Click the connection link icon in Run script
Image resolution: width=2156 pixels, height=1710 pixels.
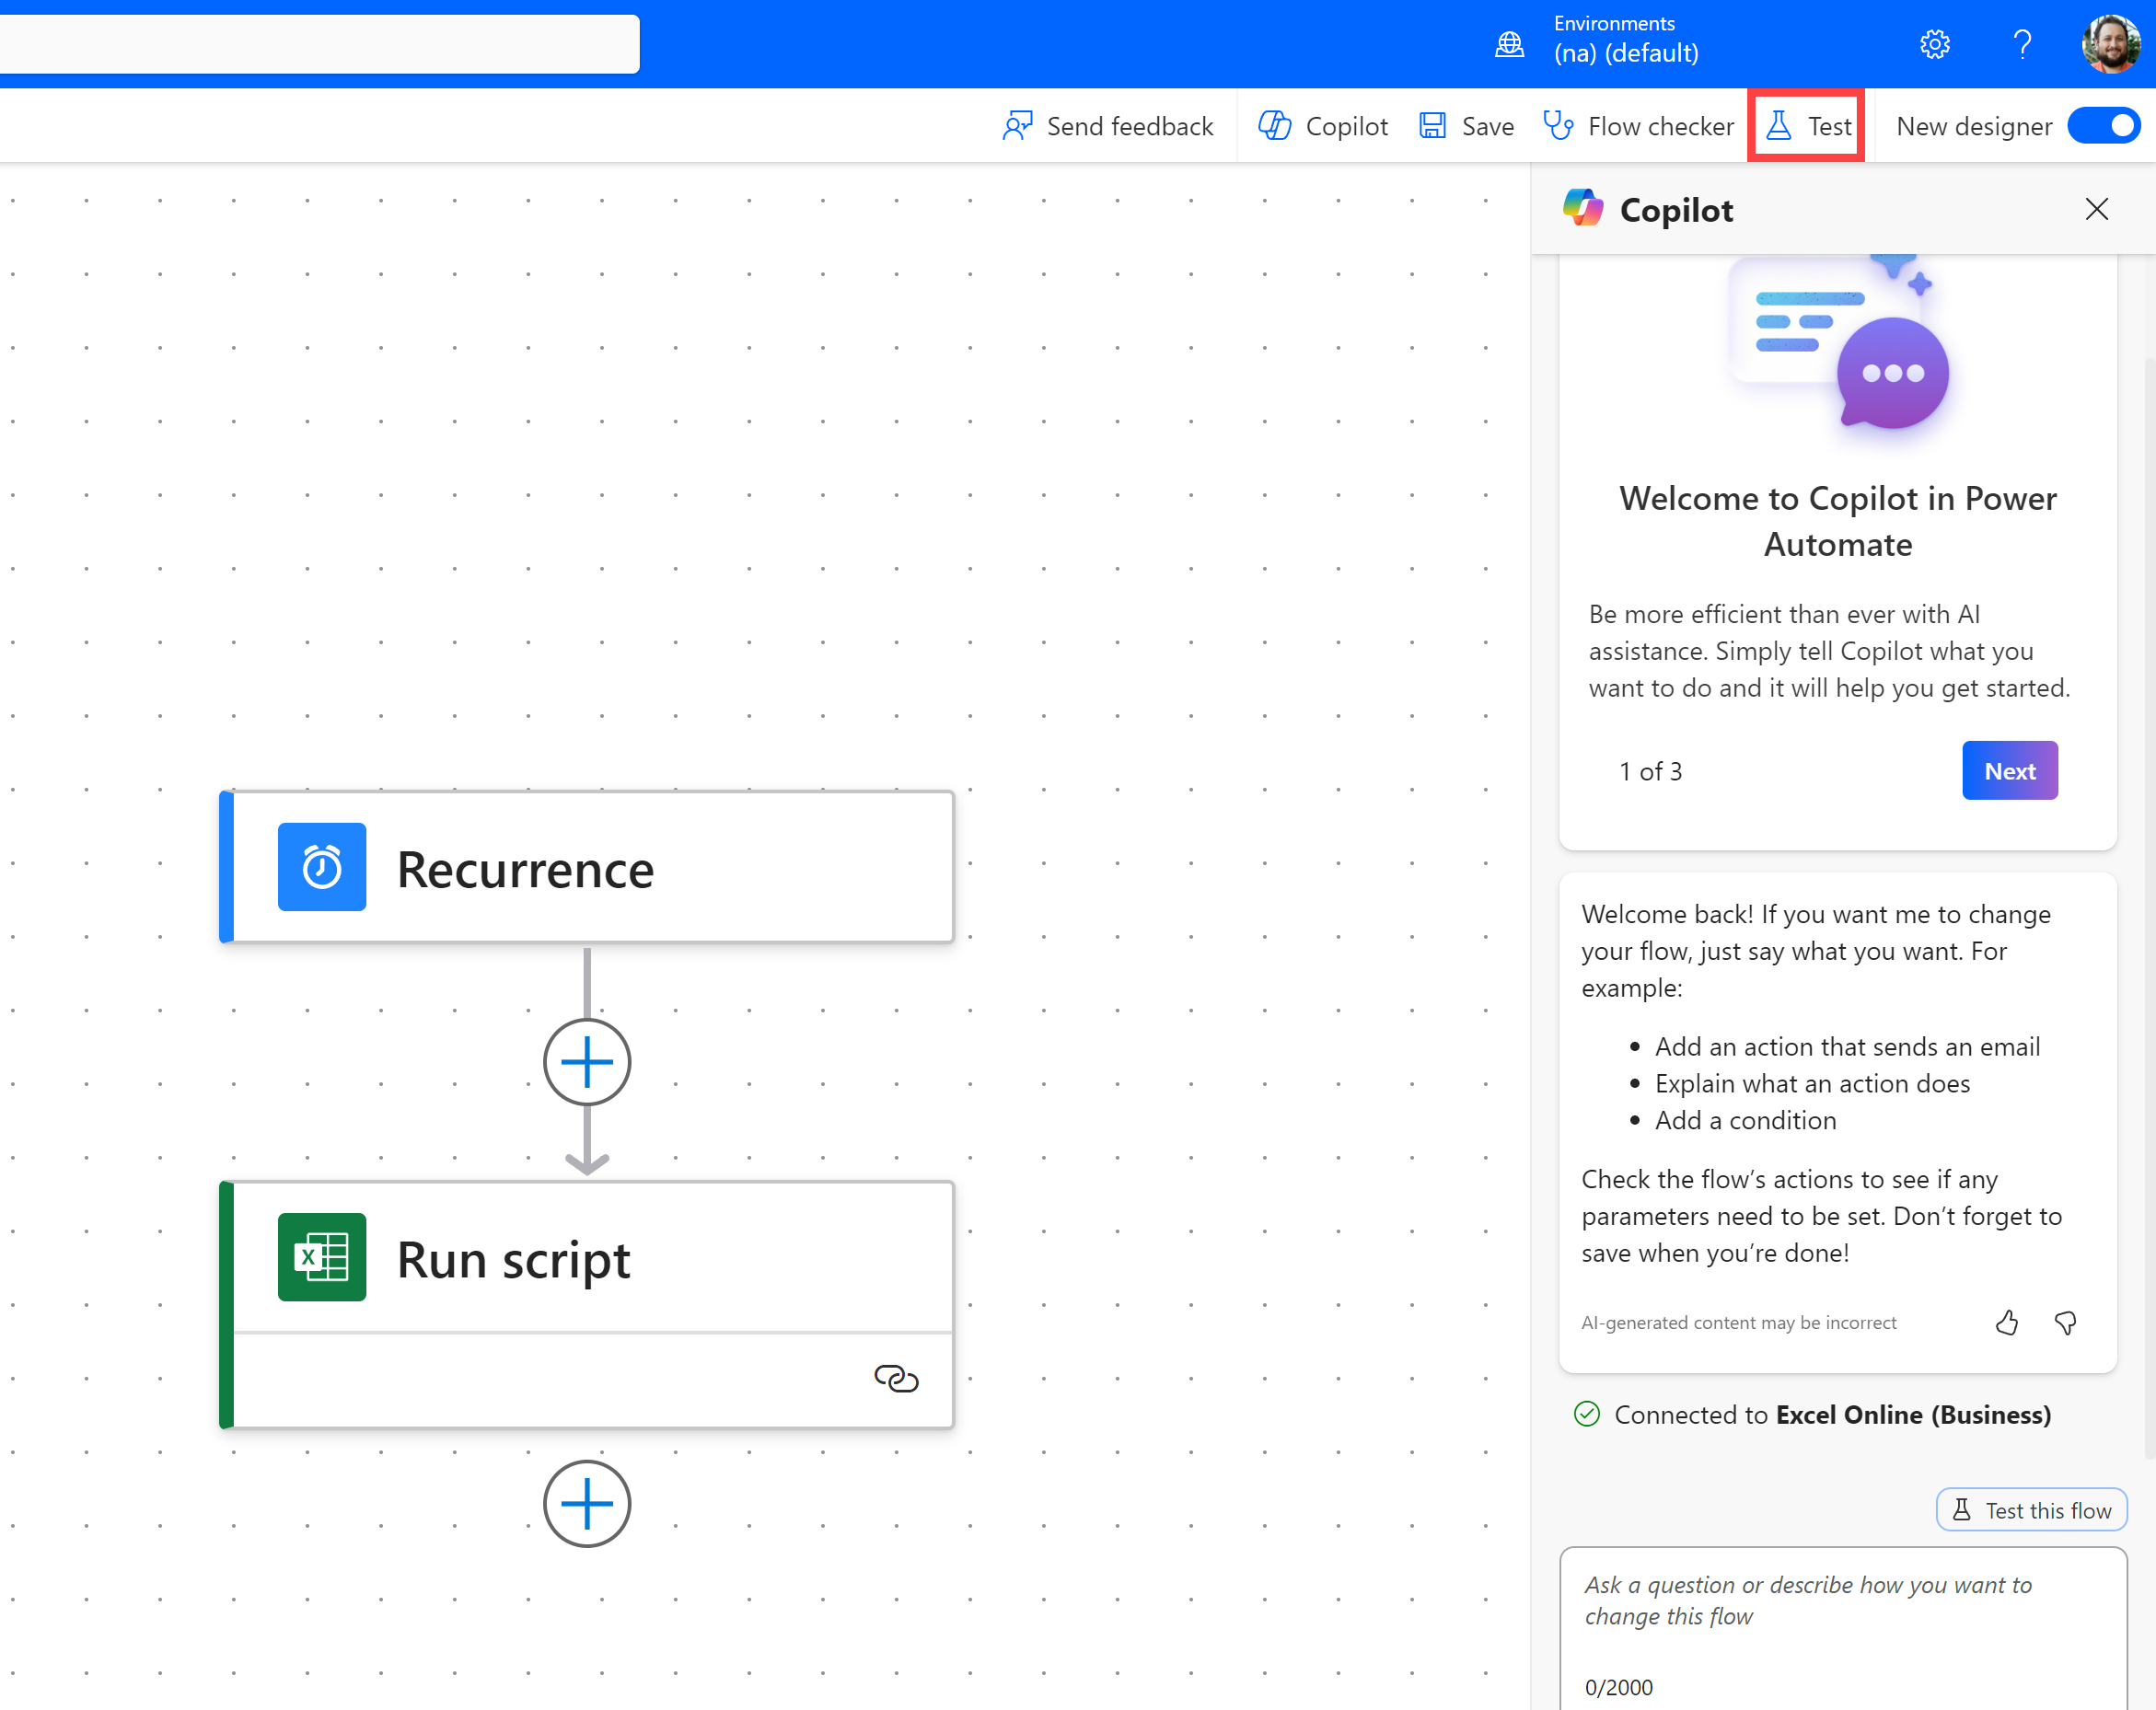895,1378
